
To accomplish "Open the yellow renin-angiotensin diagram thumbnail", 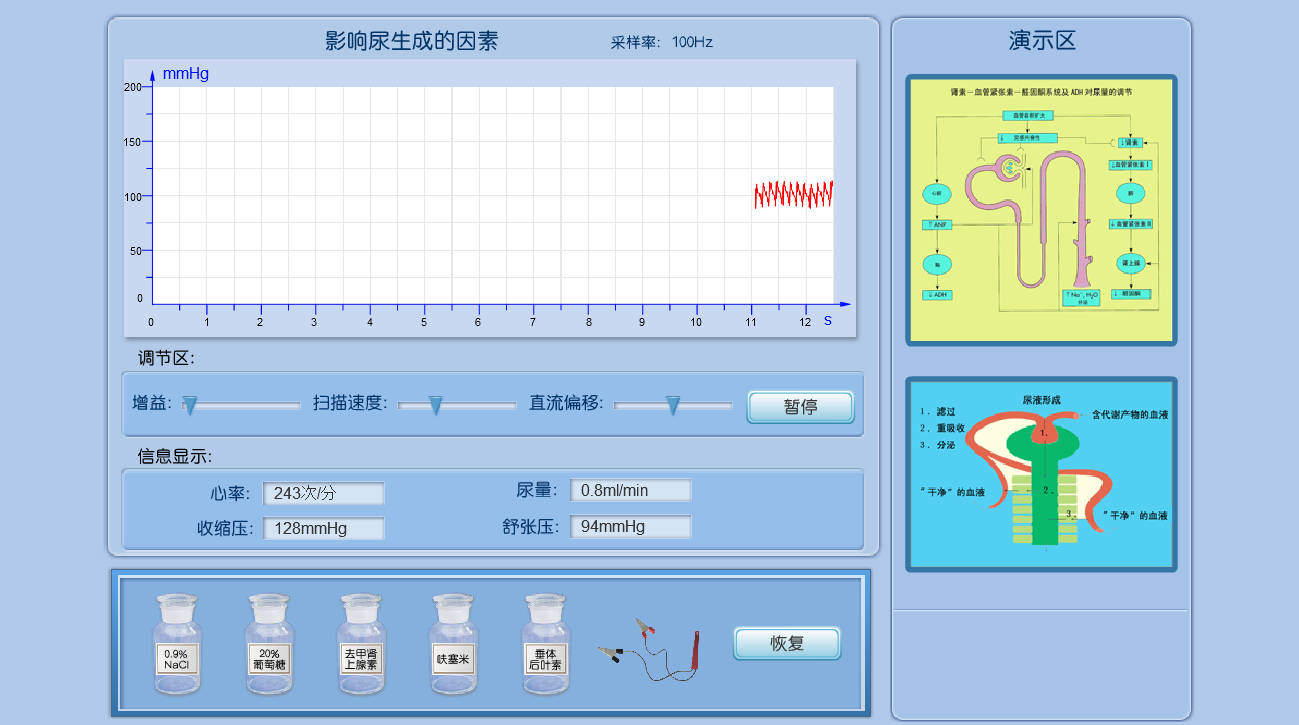I will click(1041, 210).
